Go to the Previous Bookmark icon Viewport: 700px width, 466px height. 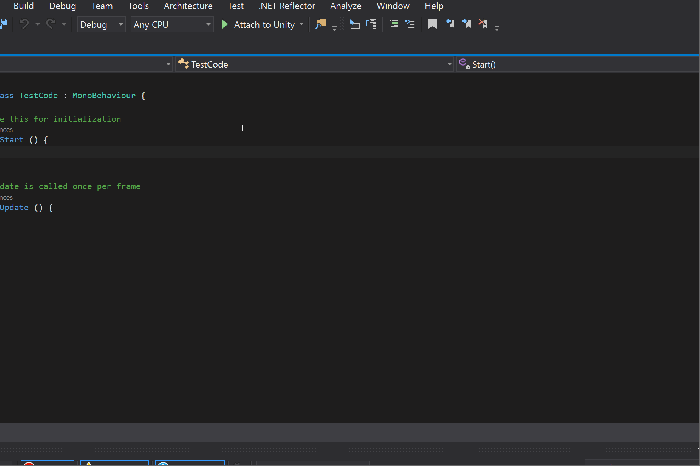(x=450, y=24)
